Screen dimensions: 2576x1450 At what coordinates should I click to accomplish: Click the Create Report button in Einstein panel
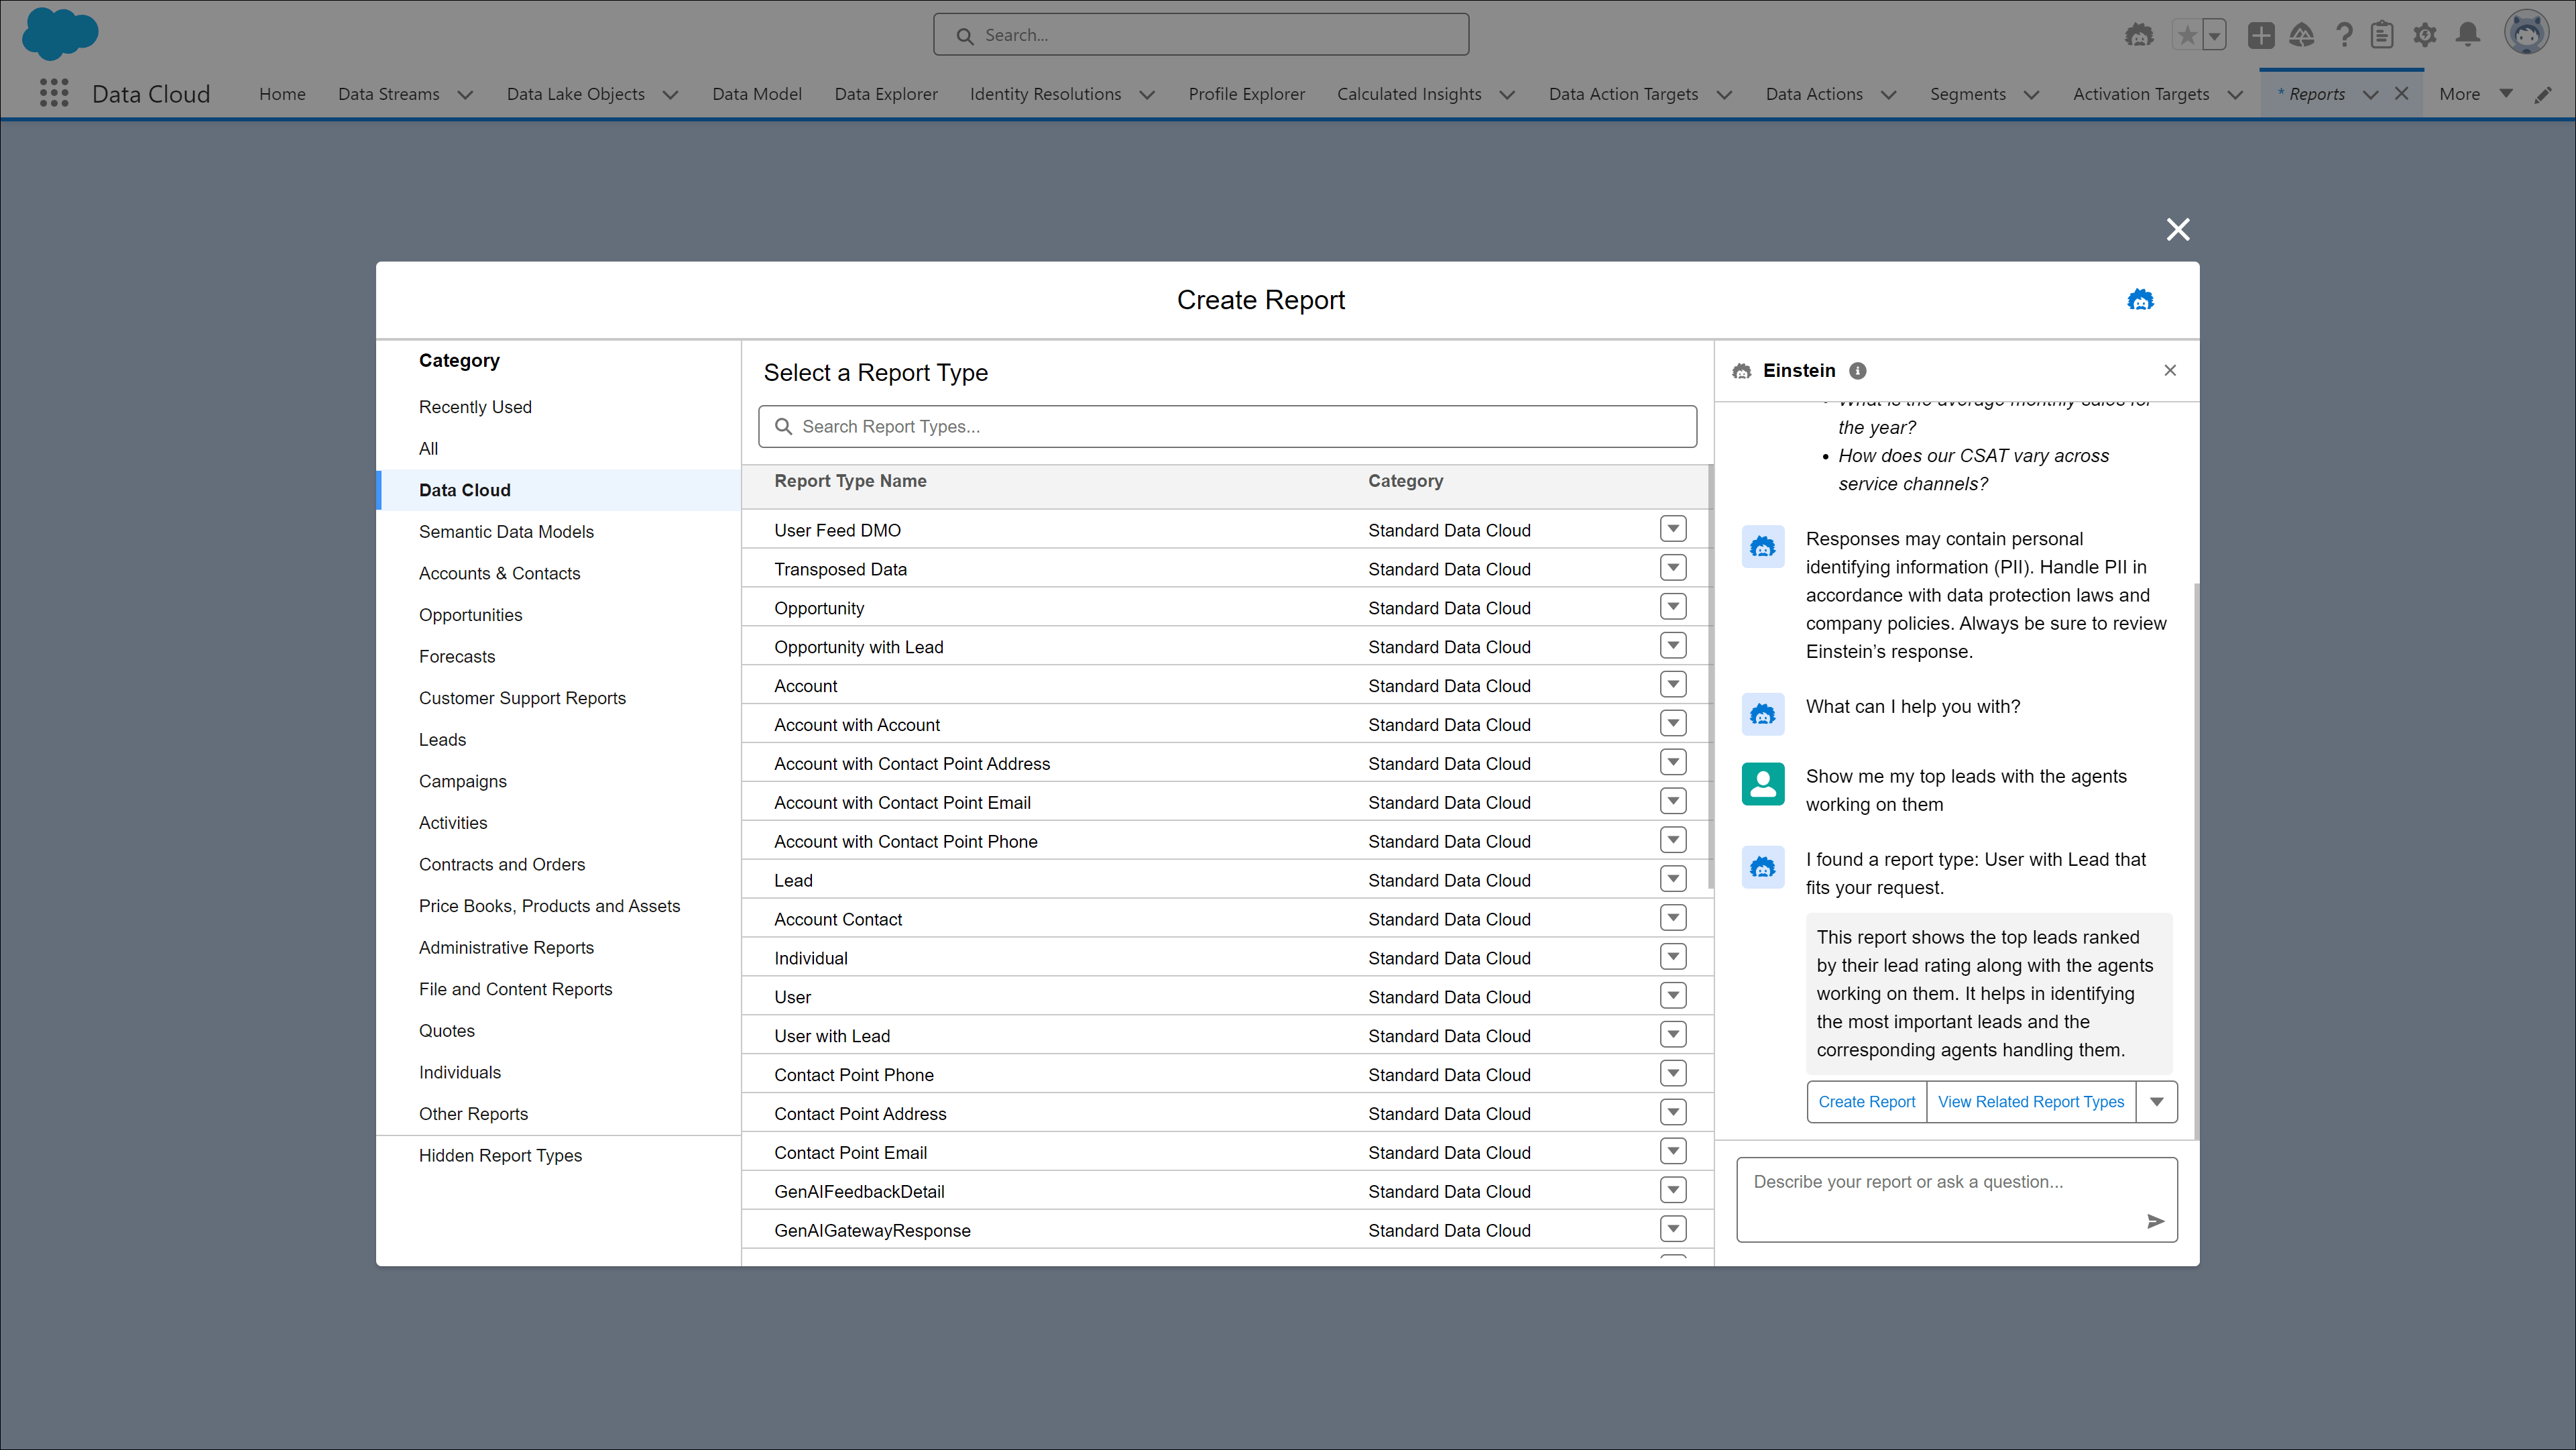tap(1866, 1101)
